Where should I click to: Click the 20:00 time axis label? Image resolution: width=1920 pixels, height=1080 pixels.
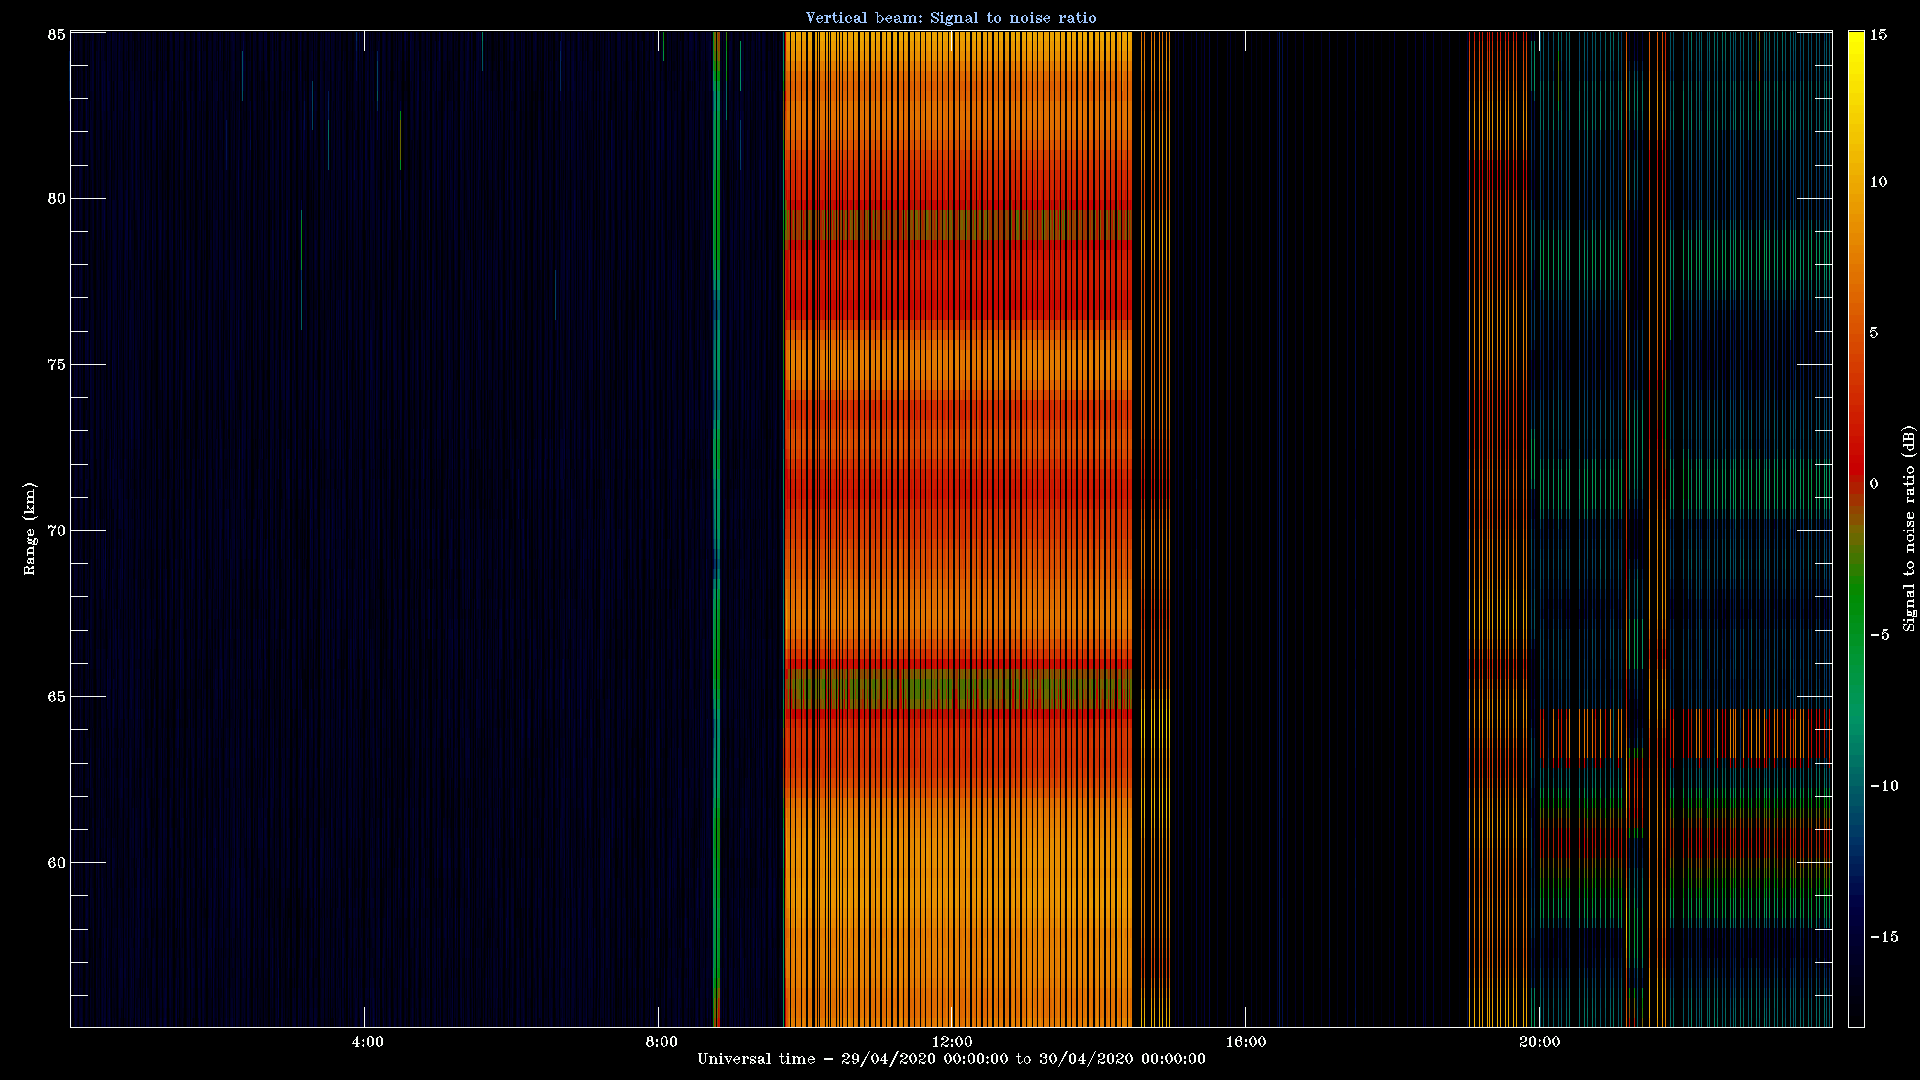1539,1042
